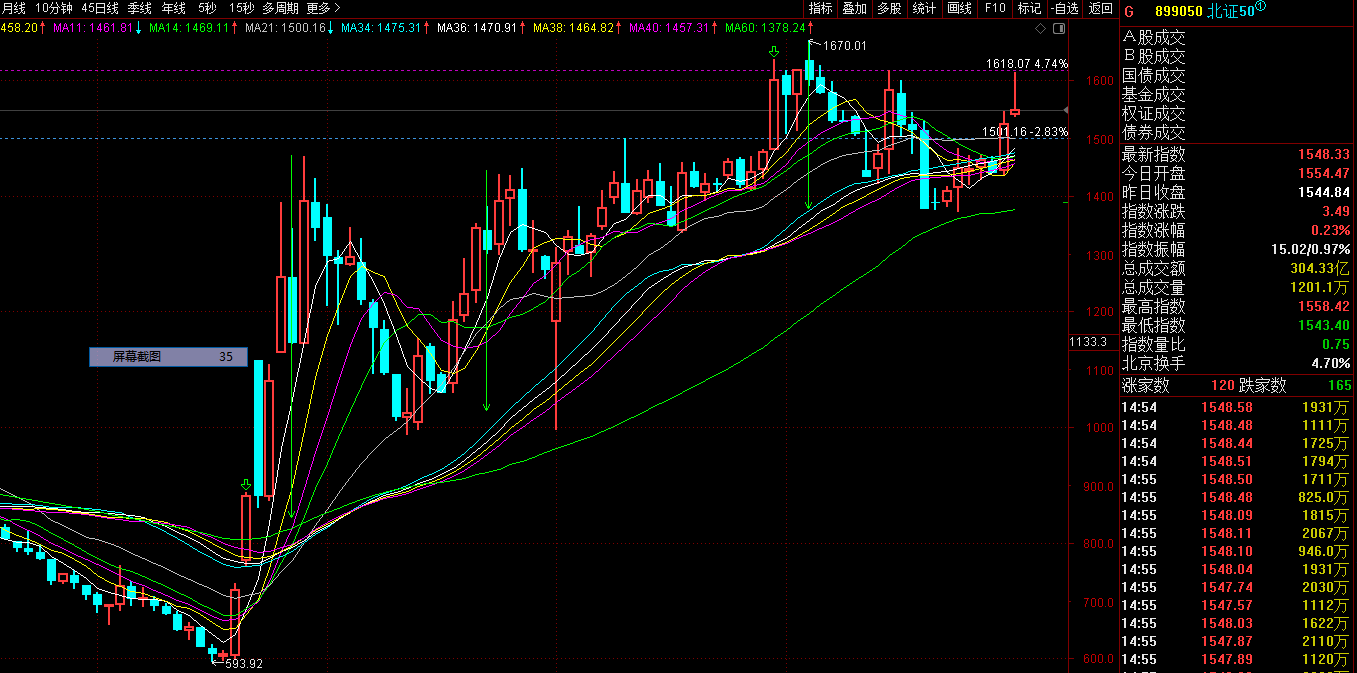Click the MA14 indicator label
The height and width of the screenshot is (673, 1357).
click(189, 27)
